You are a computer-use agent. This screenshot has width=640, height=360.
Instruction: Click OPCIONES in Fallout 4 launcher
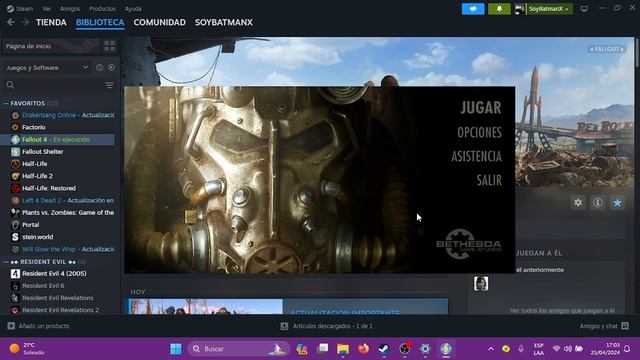click(479, 133)
